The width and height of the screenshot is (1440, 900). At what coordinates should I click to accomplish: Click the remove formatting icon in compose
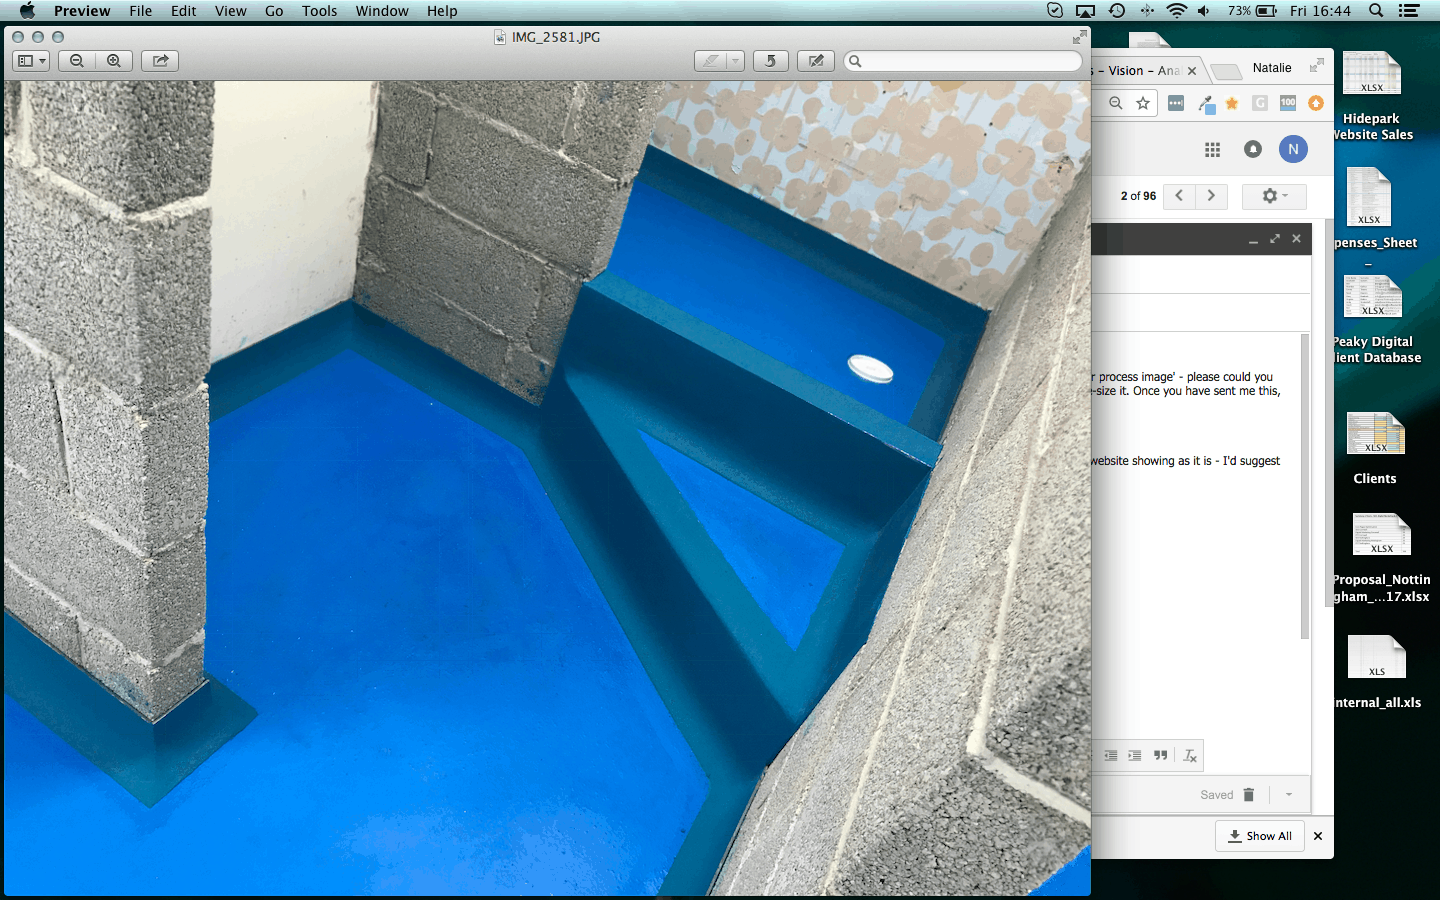click(1190, 756)
